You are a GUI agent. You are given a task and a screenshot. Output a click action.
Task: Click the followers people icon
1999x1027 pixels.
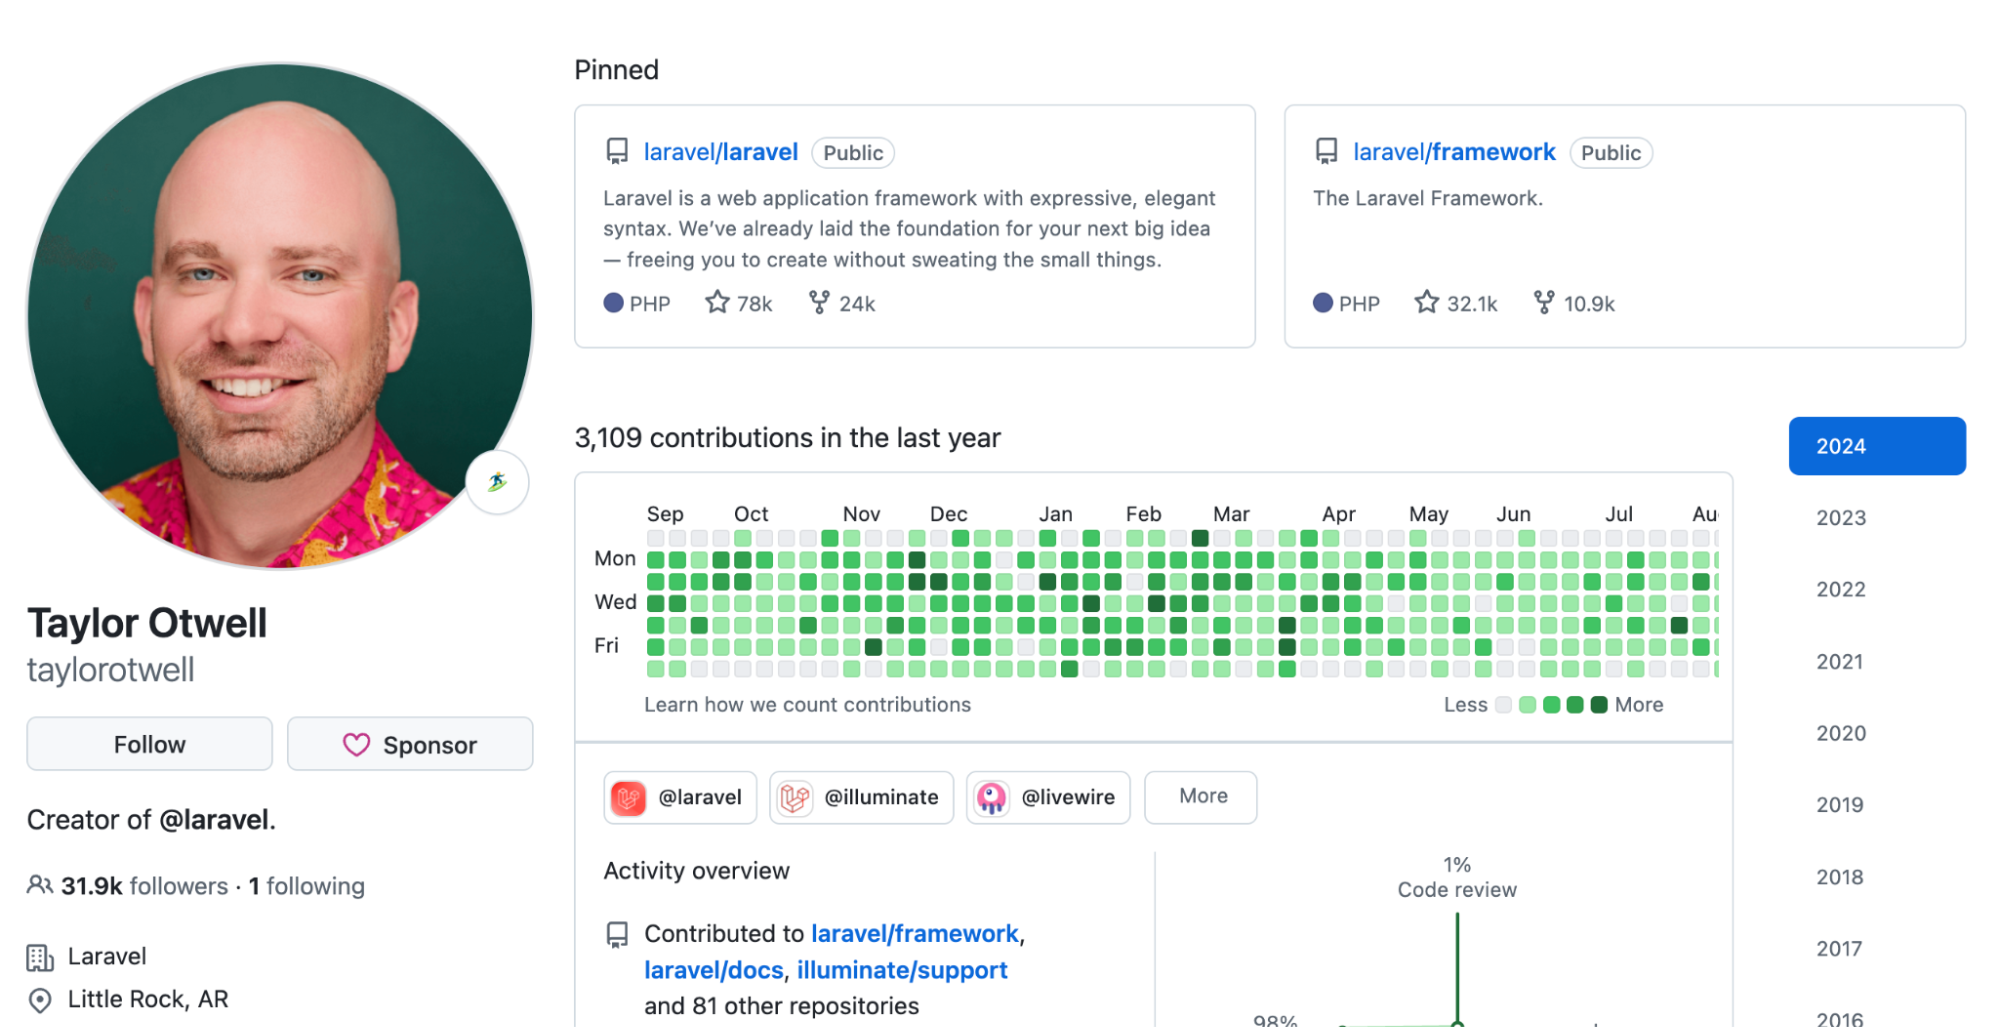(x=40, y=885)
